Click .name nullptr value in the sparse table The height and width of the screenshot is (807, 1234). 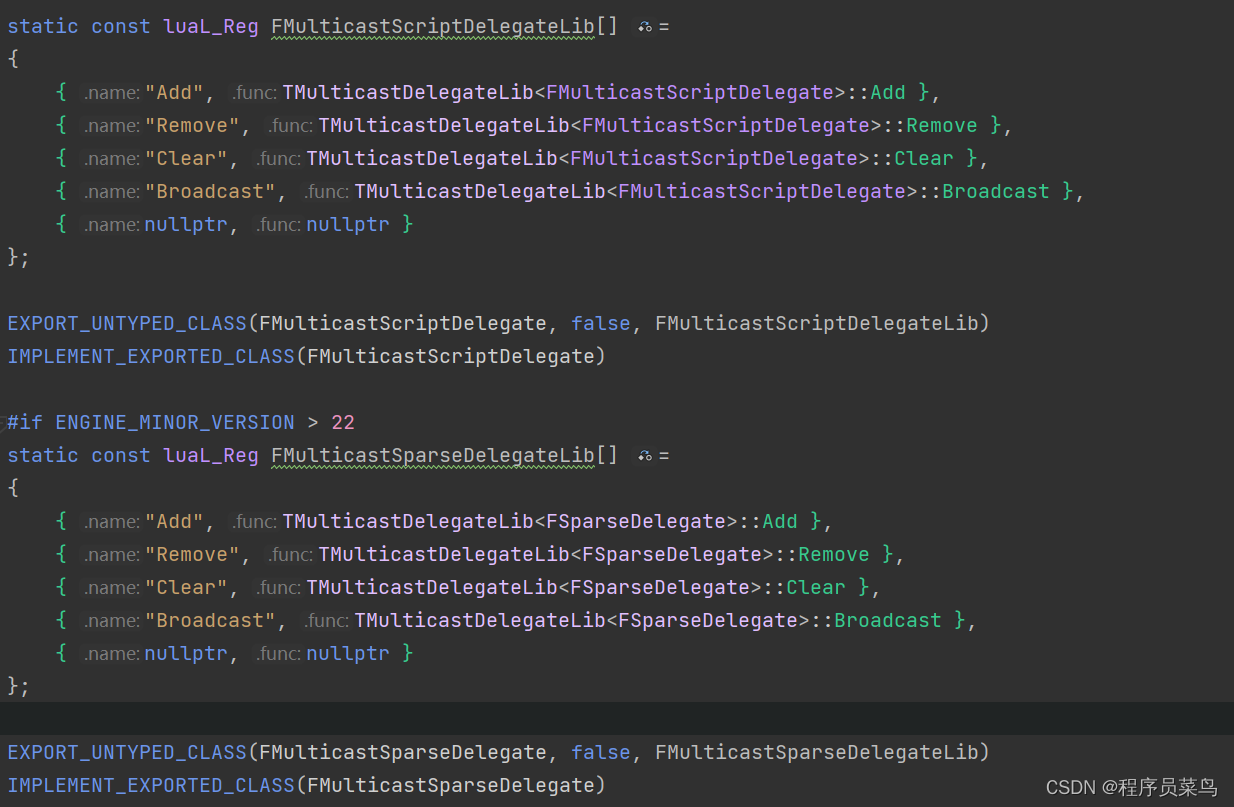tap(187, 653)
